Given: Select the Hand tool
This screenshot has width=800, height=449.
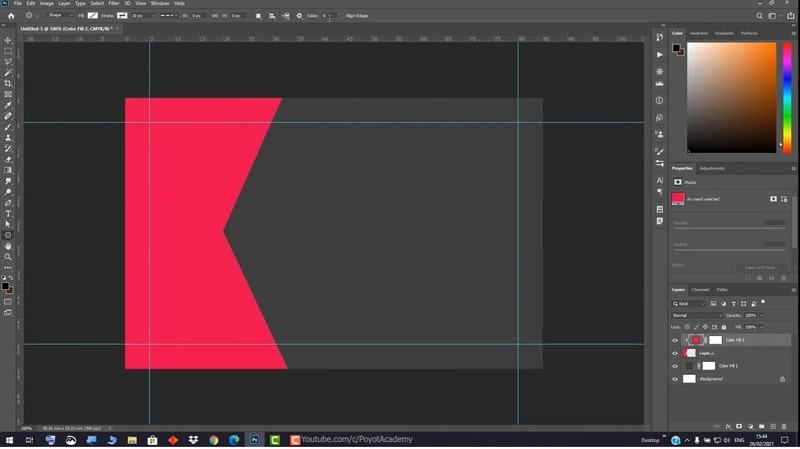Looking at the screenshot, I should (8, 246).
